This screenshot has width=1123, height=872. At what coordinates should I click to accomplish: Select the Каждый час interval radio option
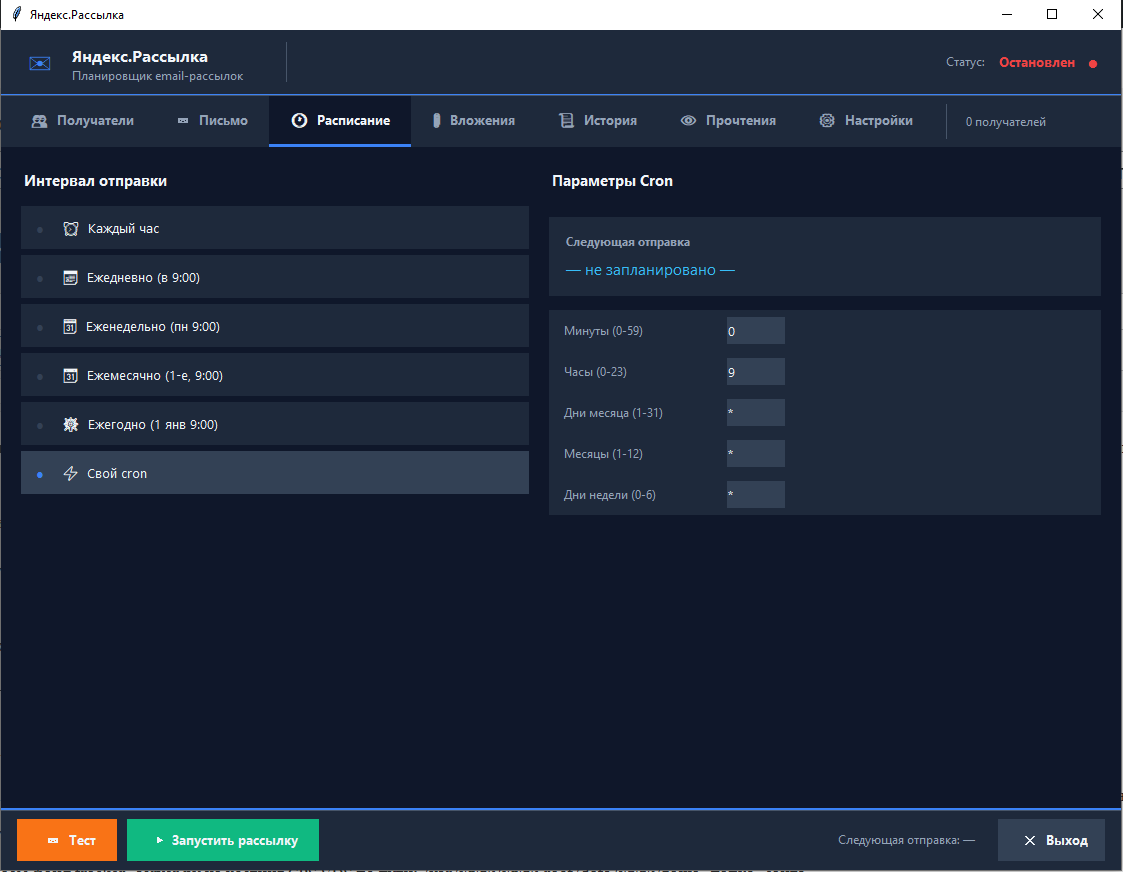[x=40, y=230]
